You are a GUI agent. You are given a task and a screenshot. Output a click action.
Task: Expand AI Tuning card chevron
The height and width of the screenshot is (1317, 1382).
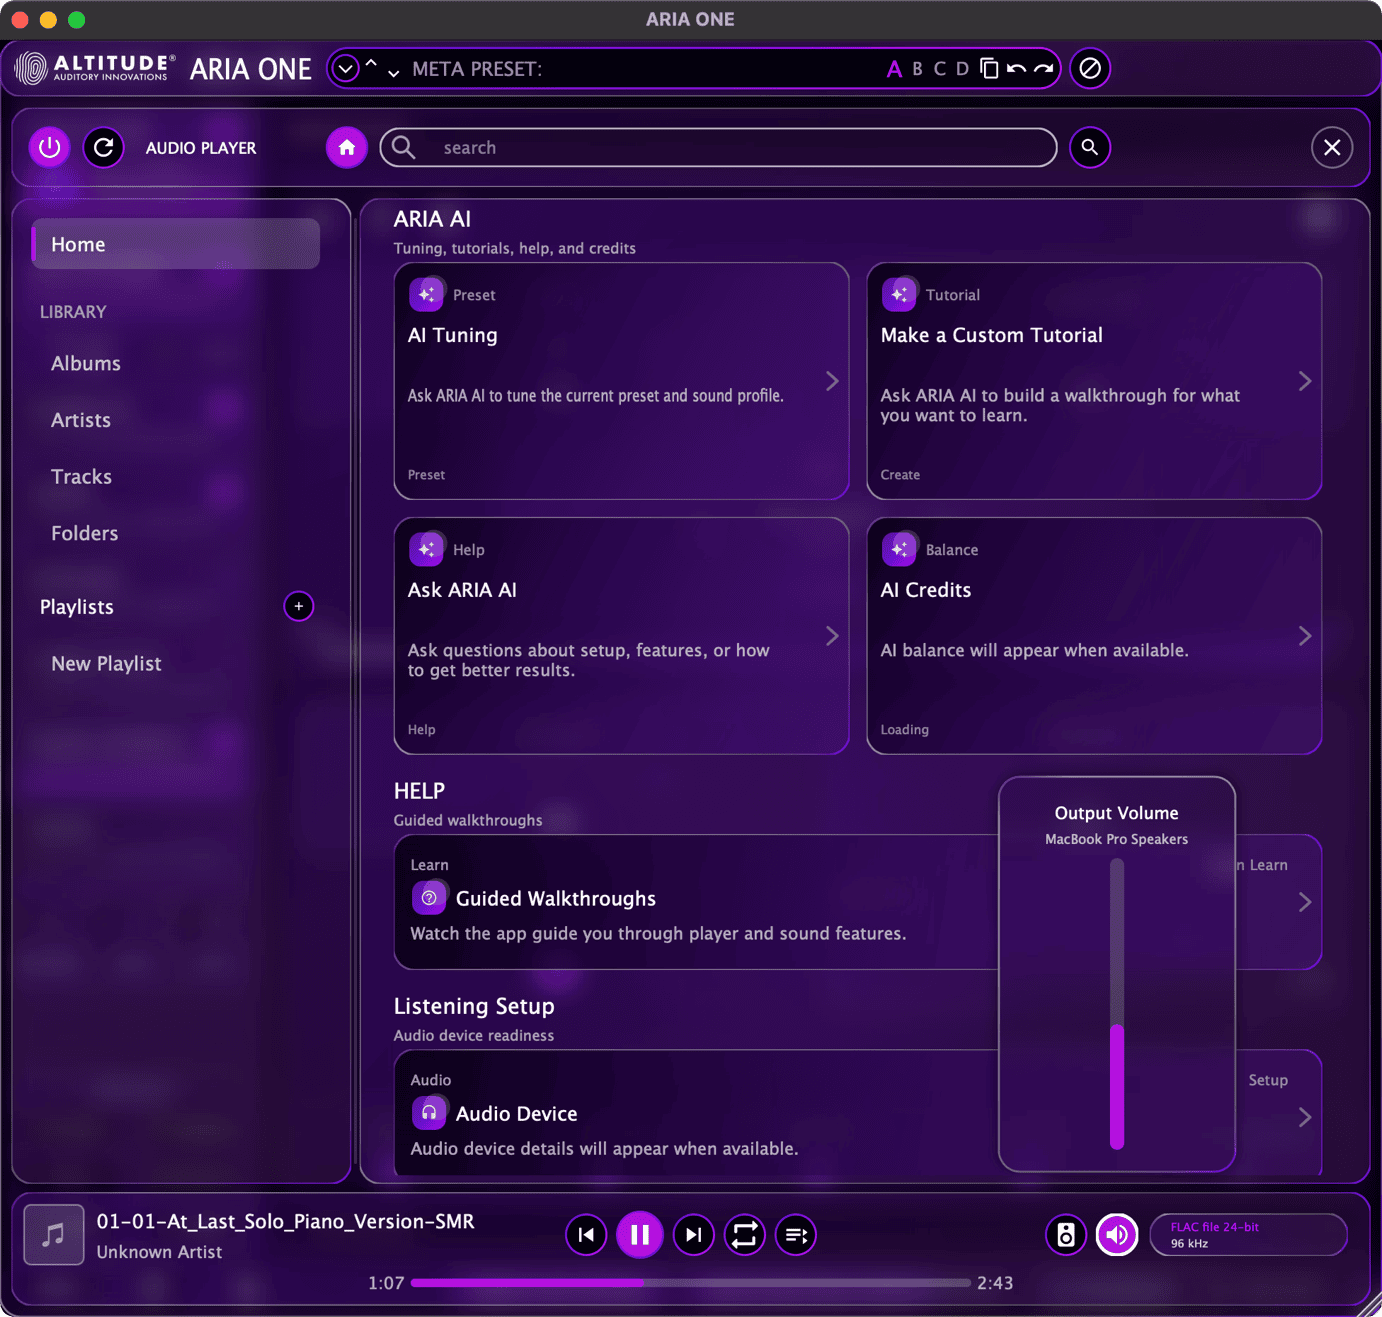832,381
